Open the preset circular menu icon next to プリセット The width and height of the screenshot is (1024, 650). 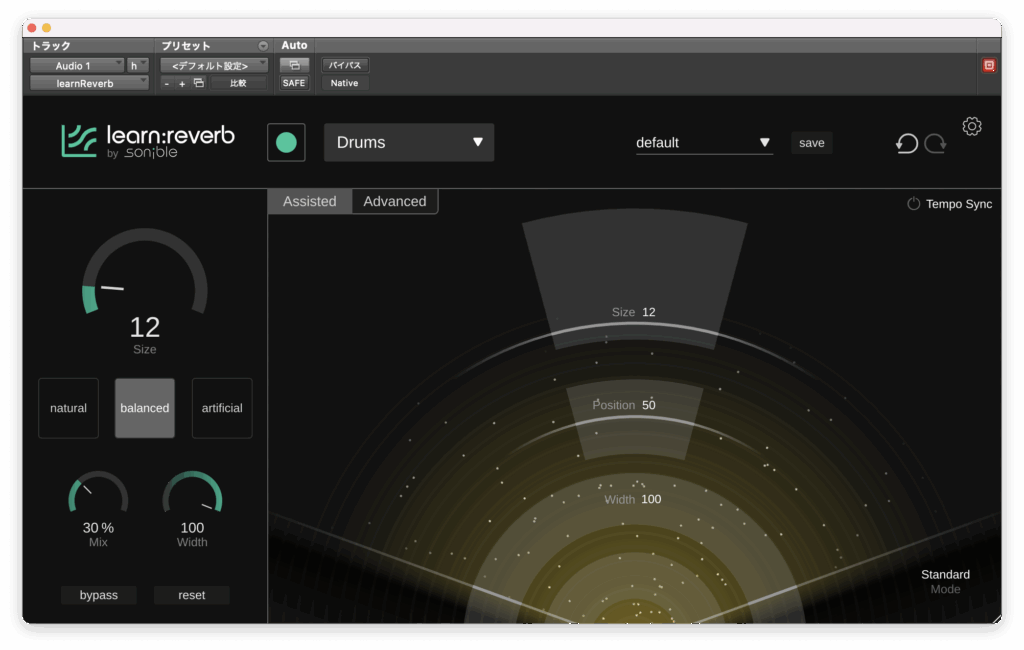(263, 46)
